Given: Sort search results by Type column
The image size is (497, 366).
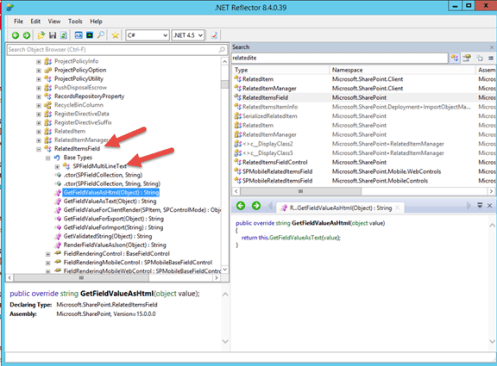Looking at the screenshot, I should pyautogui.click(x=281, y=70).
